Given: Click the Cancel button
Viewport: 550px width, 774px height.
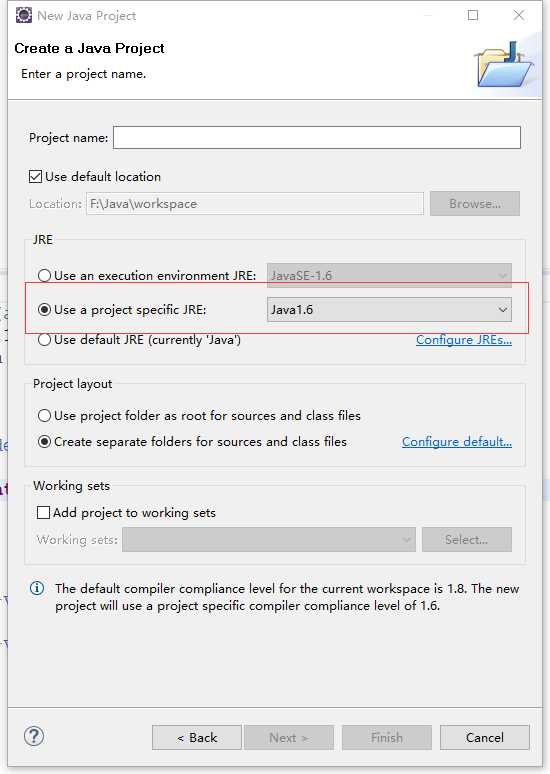Looking at the screenshot, I should point(484,737).
